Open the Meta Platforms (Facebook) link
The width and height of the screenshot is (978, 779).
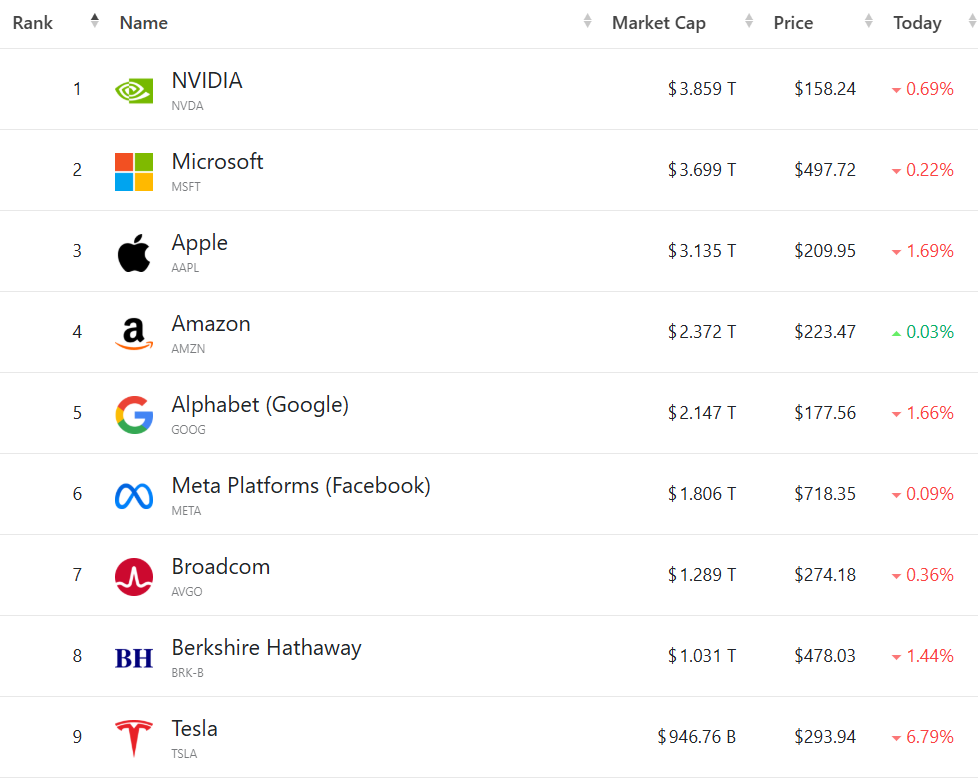pos(301,486)
